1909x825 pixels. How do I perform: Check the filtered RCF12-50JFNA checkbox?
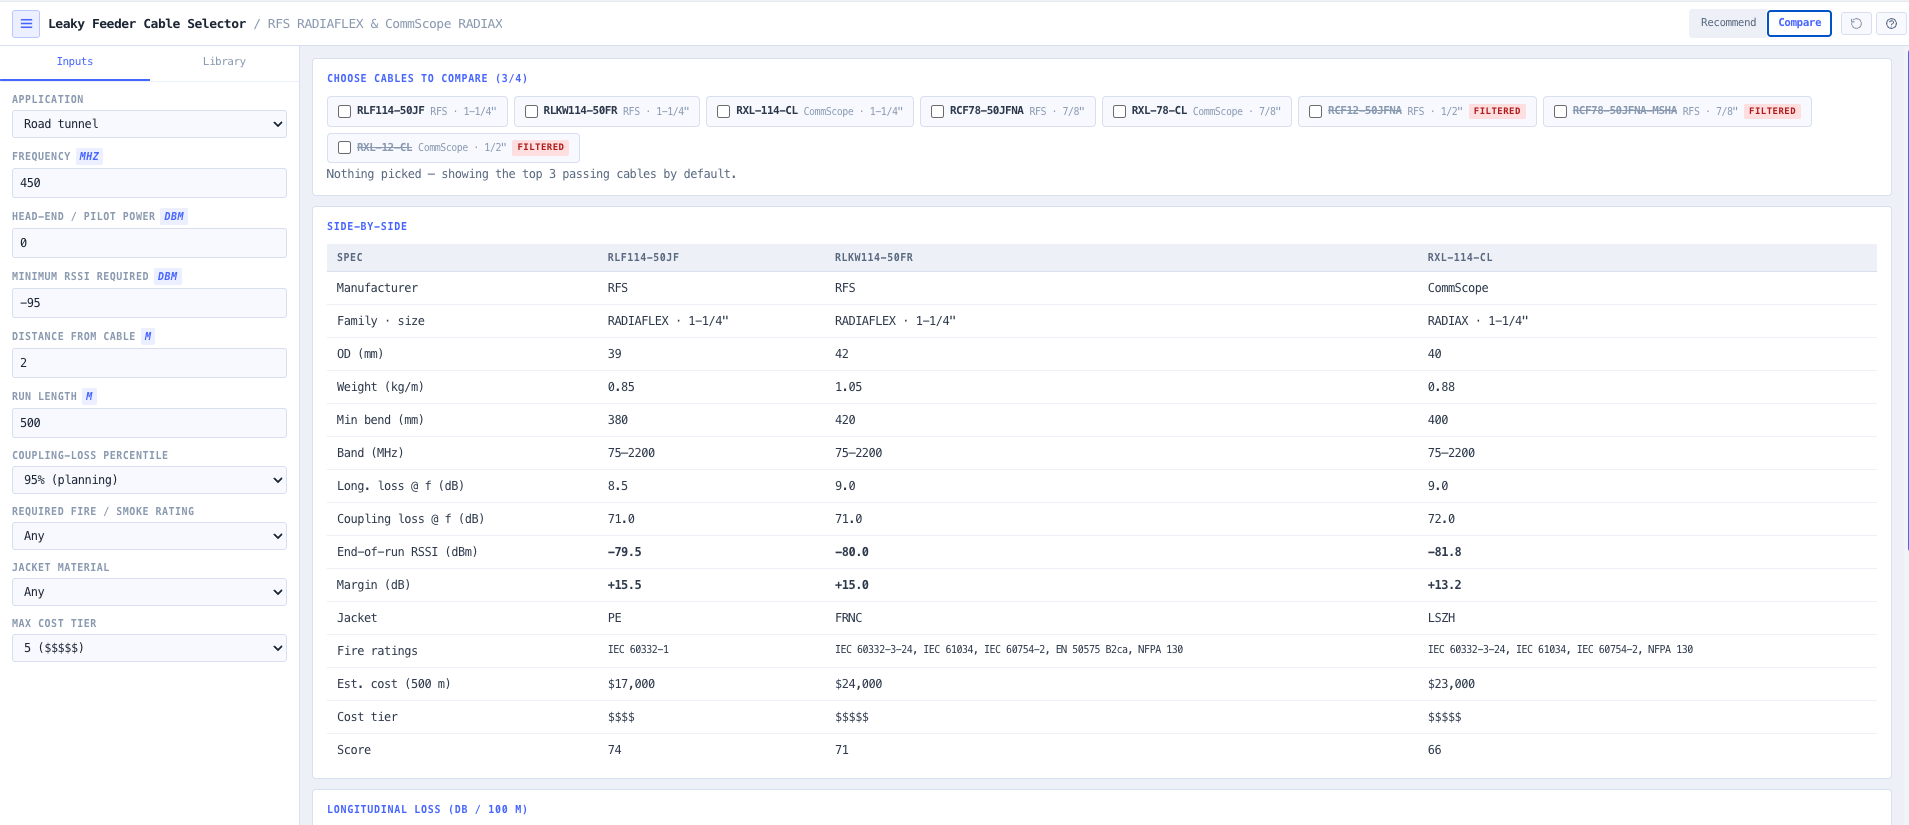(1315, 111)
